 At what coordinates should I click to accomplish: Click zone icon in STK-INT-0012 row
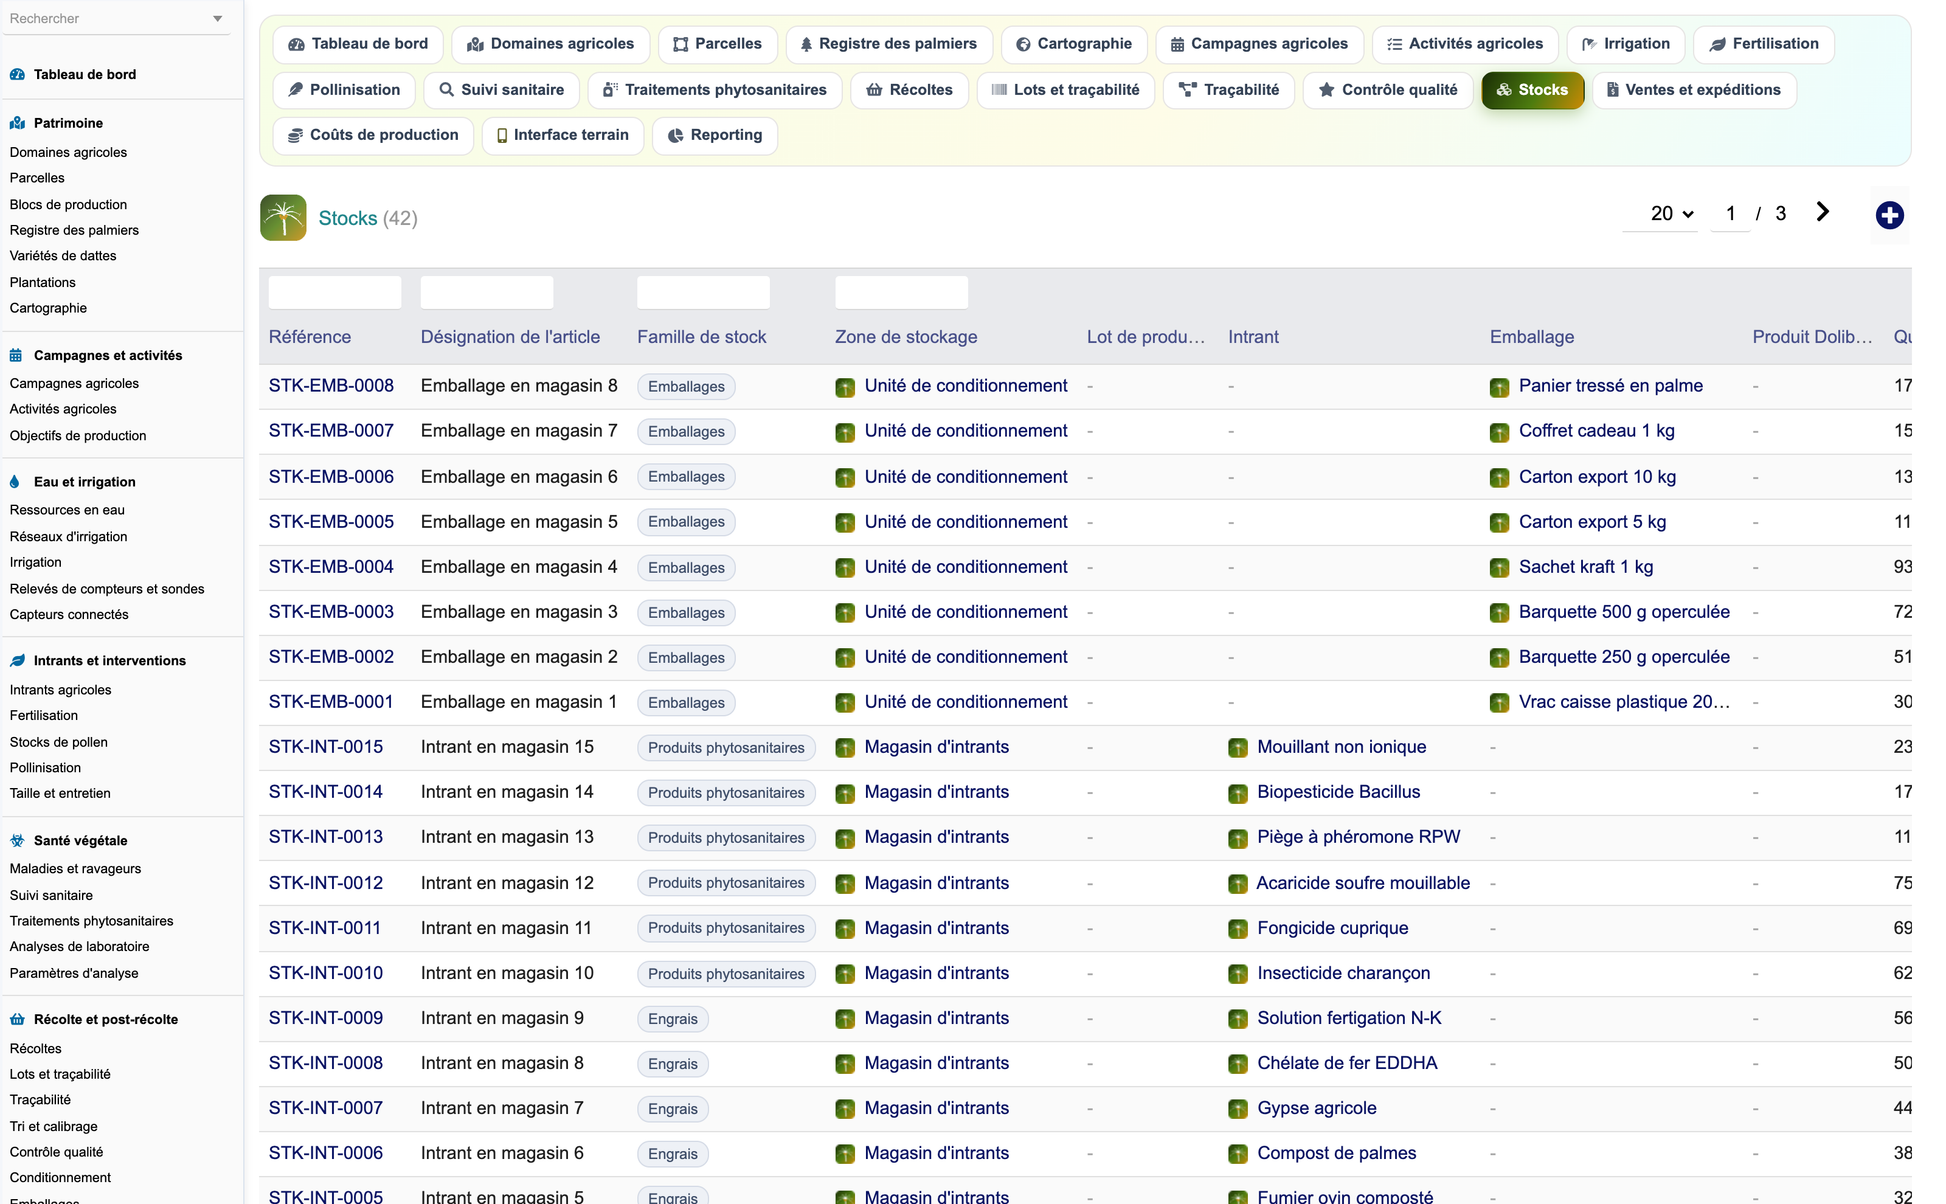[x=845, y=884]
